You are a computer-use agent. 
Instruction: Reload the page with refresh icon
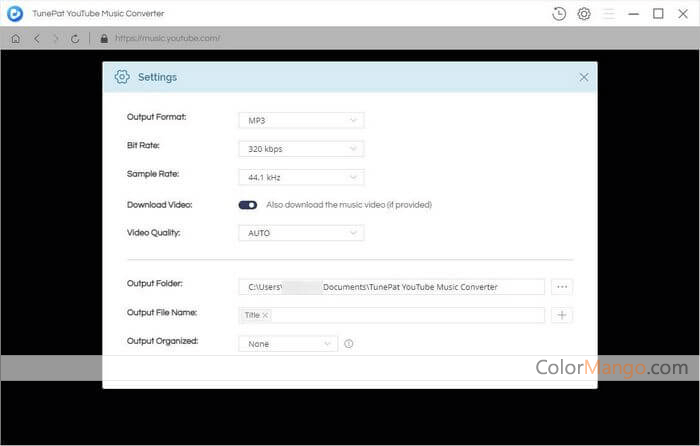76,39
